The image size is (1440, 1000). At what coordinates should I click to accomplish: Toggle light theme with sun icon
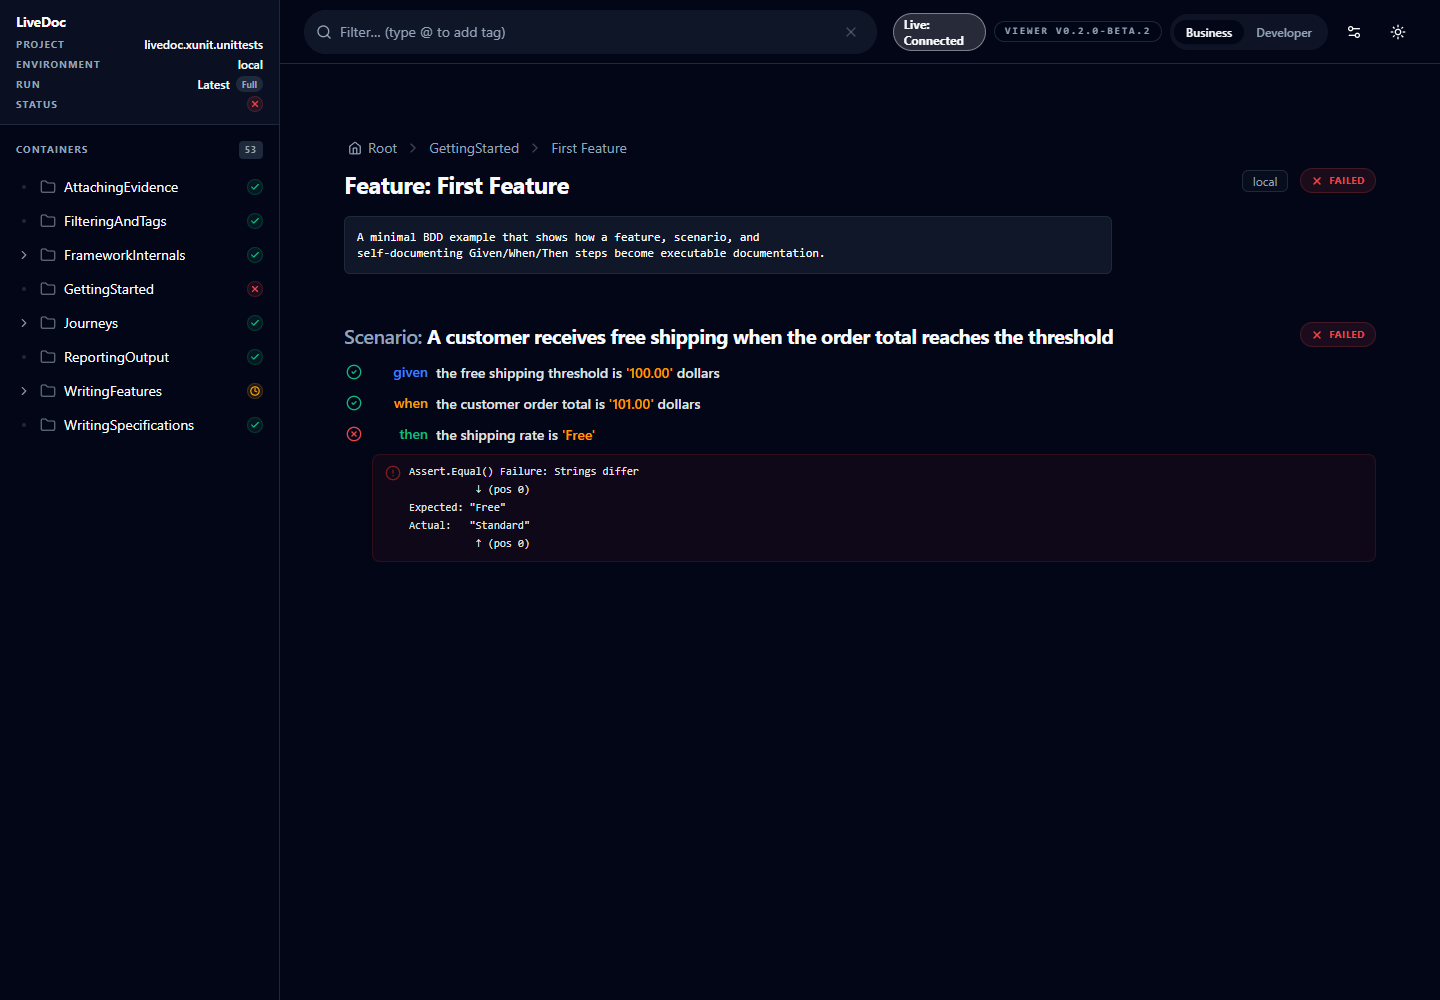[1398, 32]
